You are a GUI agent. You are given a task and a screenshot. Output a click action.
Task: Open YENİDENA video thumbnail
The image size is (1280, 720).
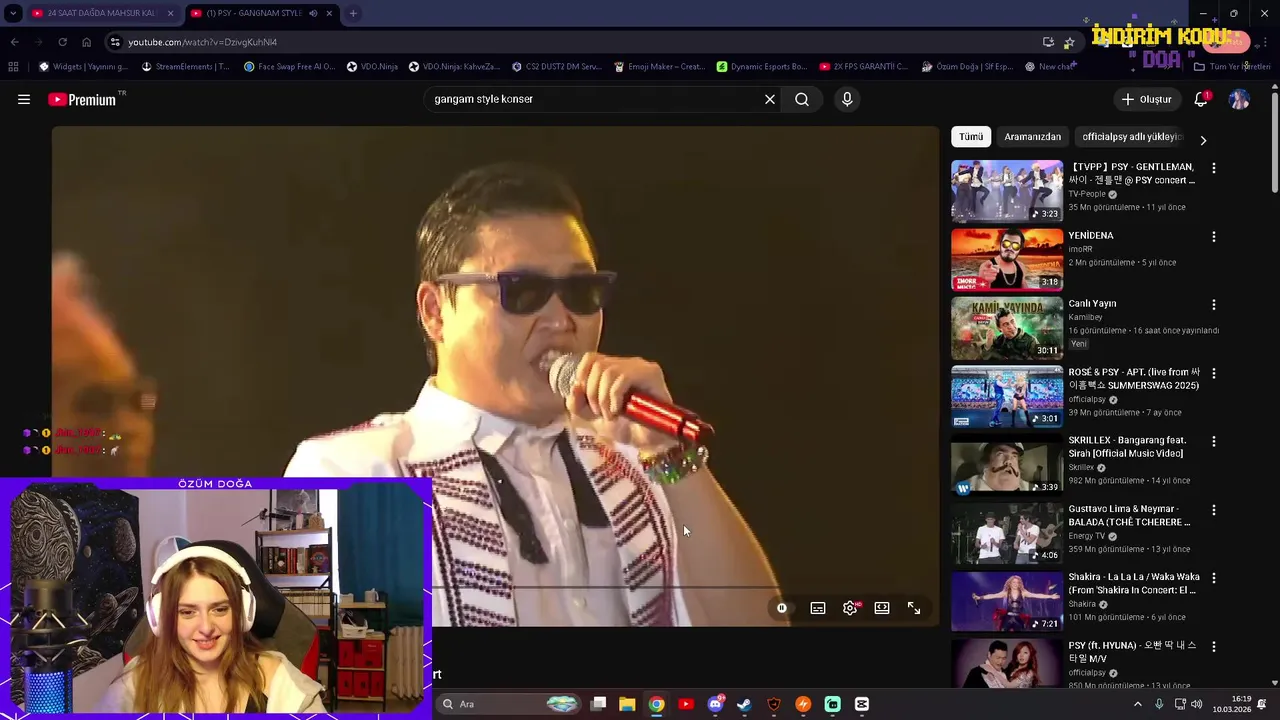click(x=1007, y=259)
